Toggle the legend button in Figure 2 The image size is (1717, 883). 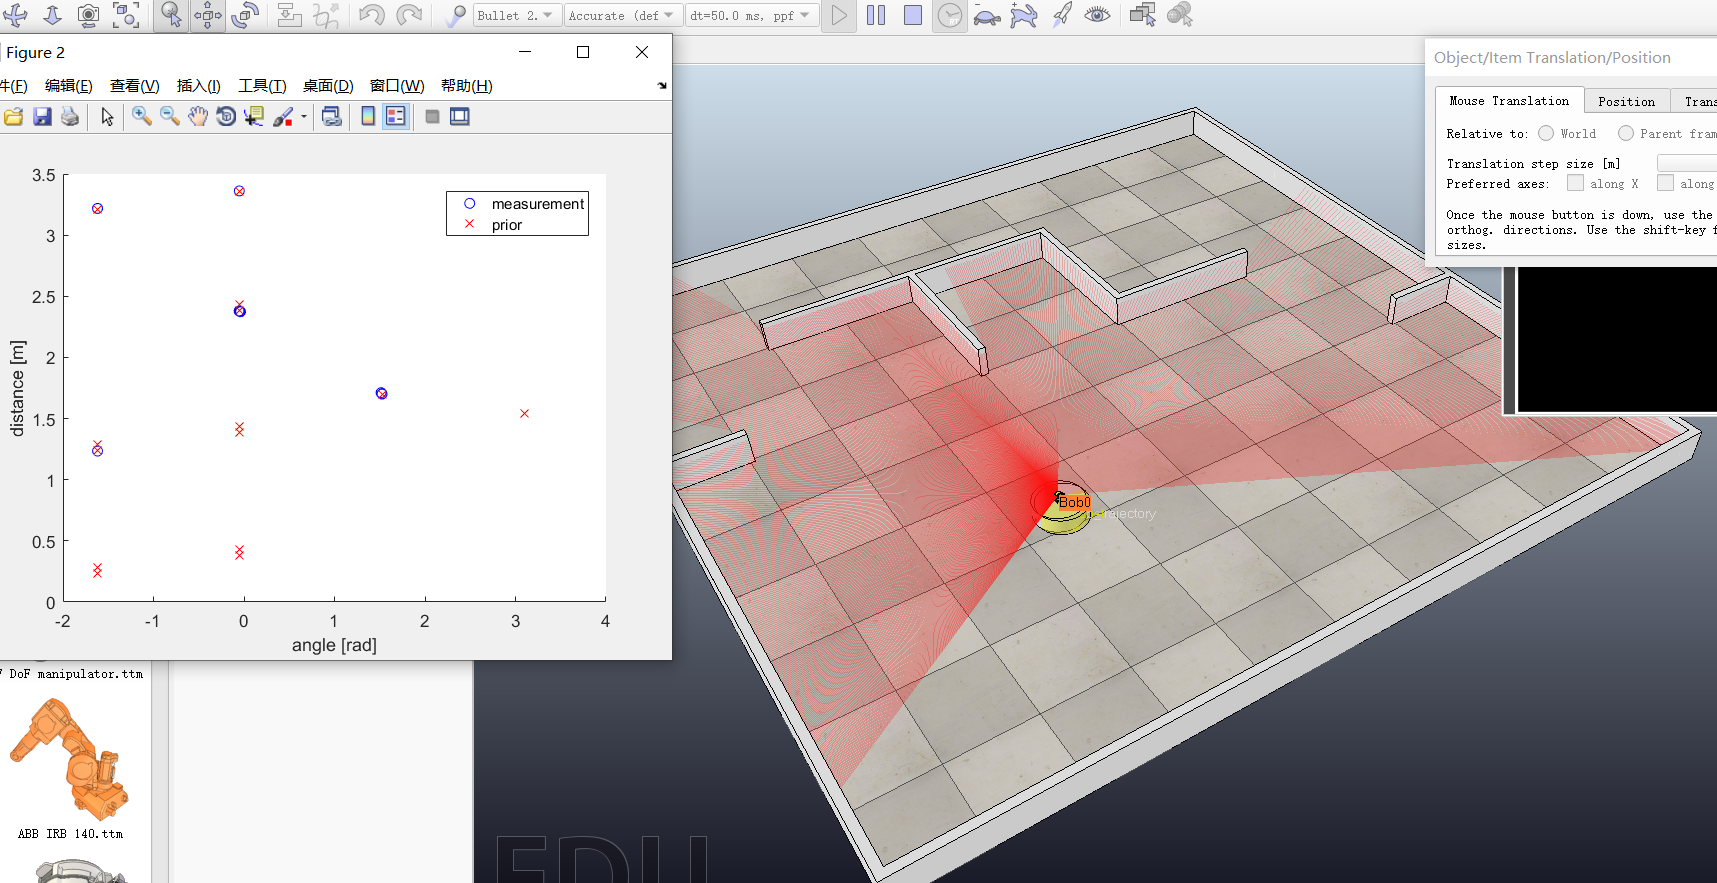pos(396,117)
